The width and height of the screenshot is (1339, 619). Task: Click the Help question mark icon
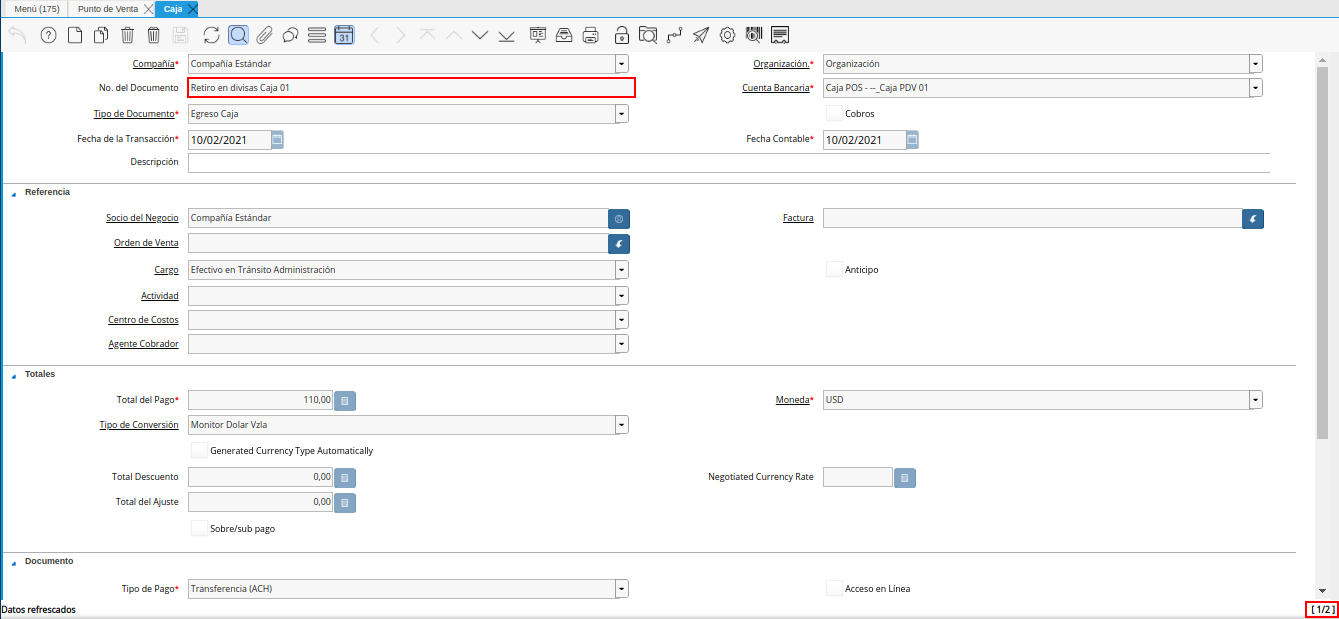48,36
